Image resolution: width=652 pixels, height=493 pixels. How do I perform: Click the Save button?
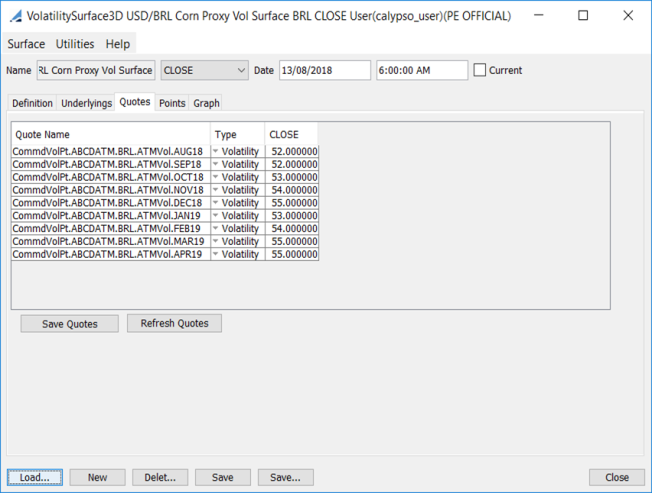click(223, 477)
